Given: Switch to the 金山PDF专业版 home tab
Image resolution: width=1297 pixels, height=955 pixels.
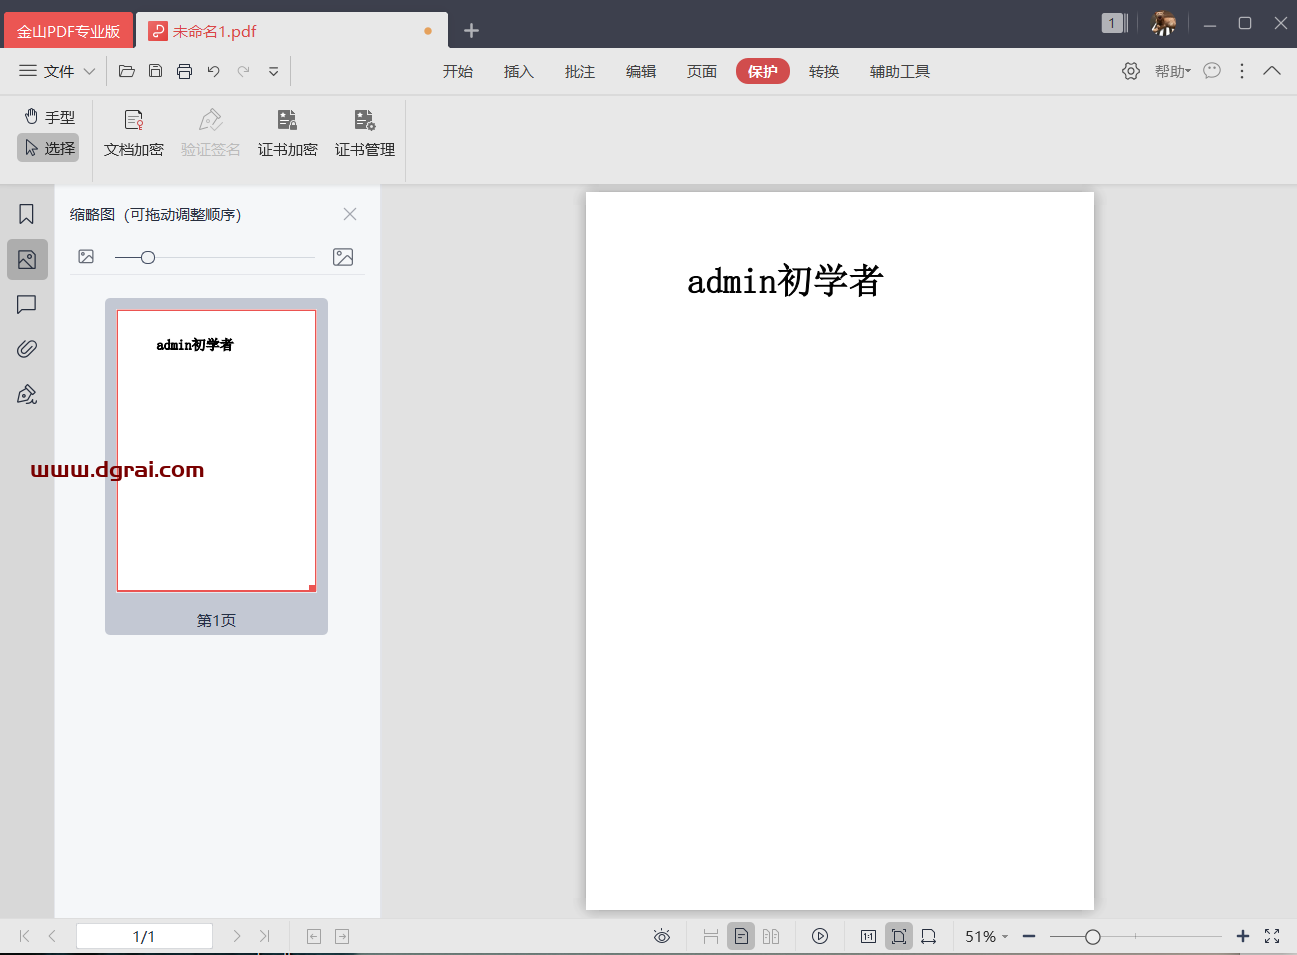Looking at the screenshot, I should point(68,31).
